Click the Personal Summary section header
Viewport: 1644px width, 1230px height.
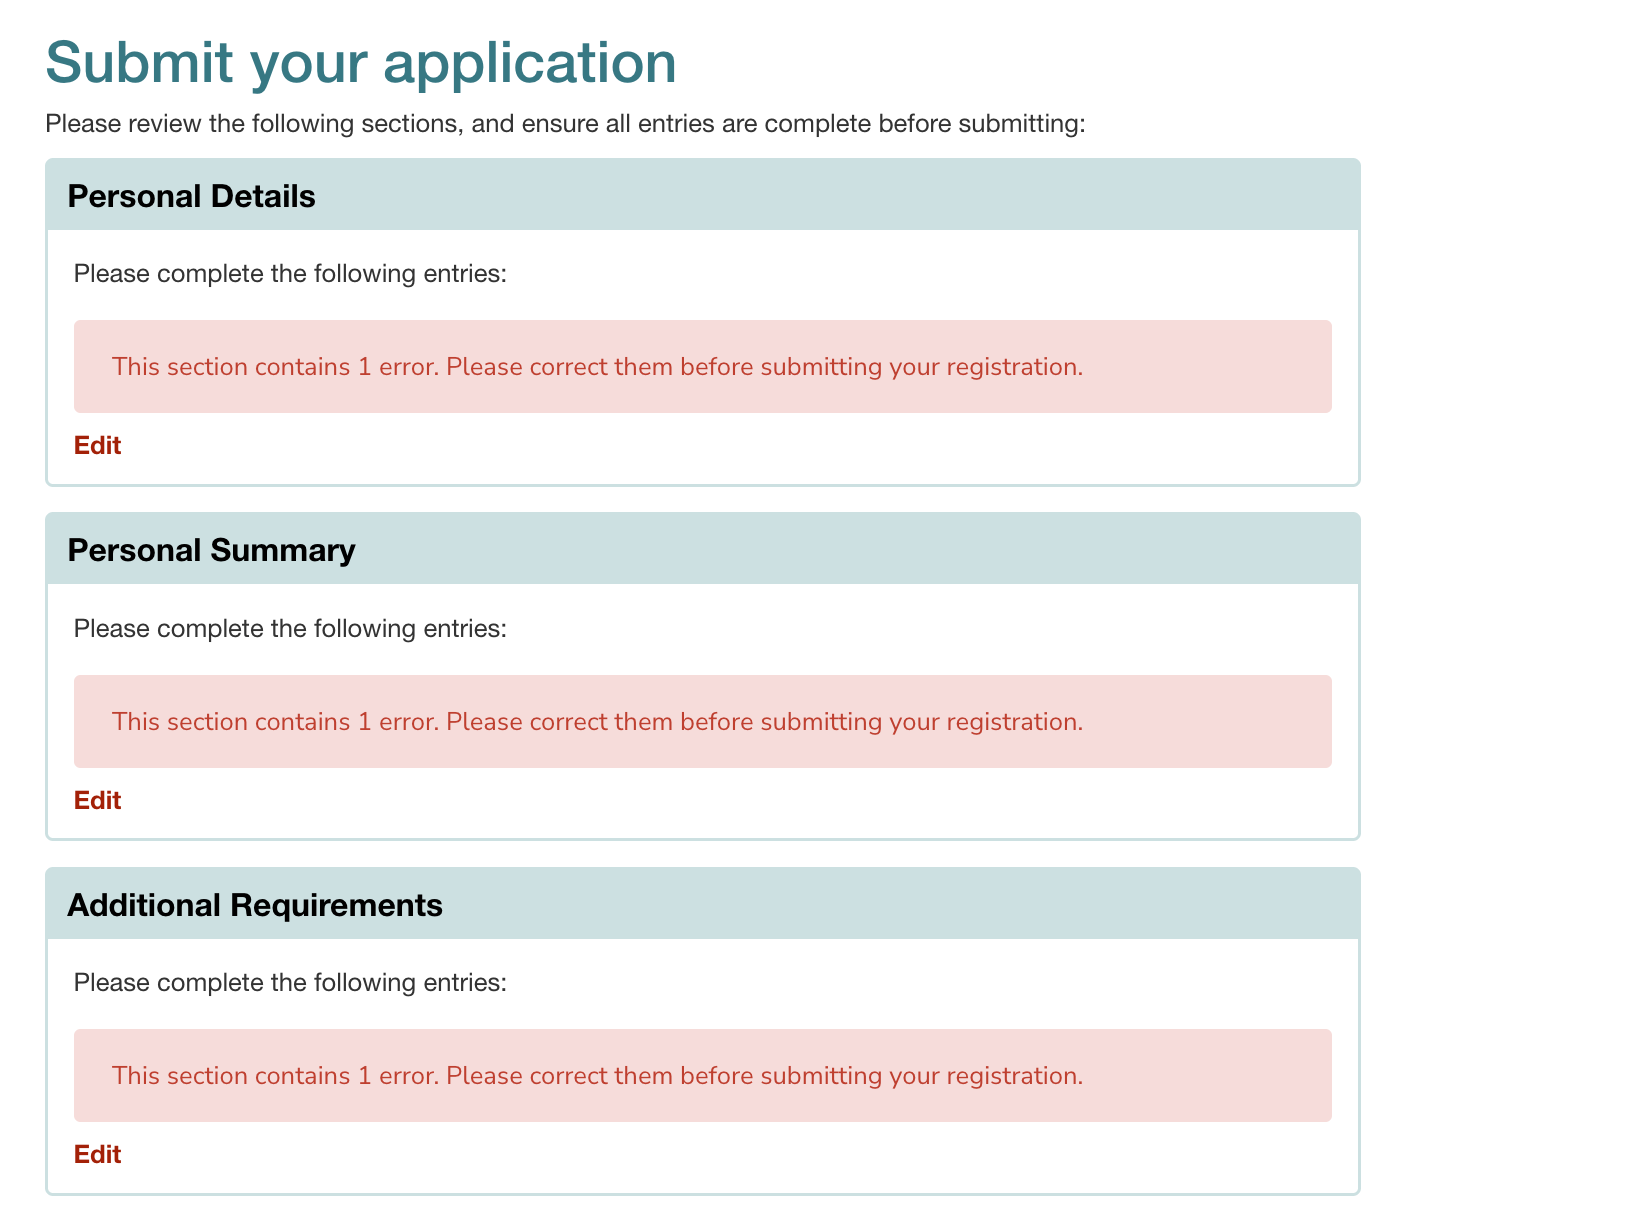point(210,549)
